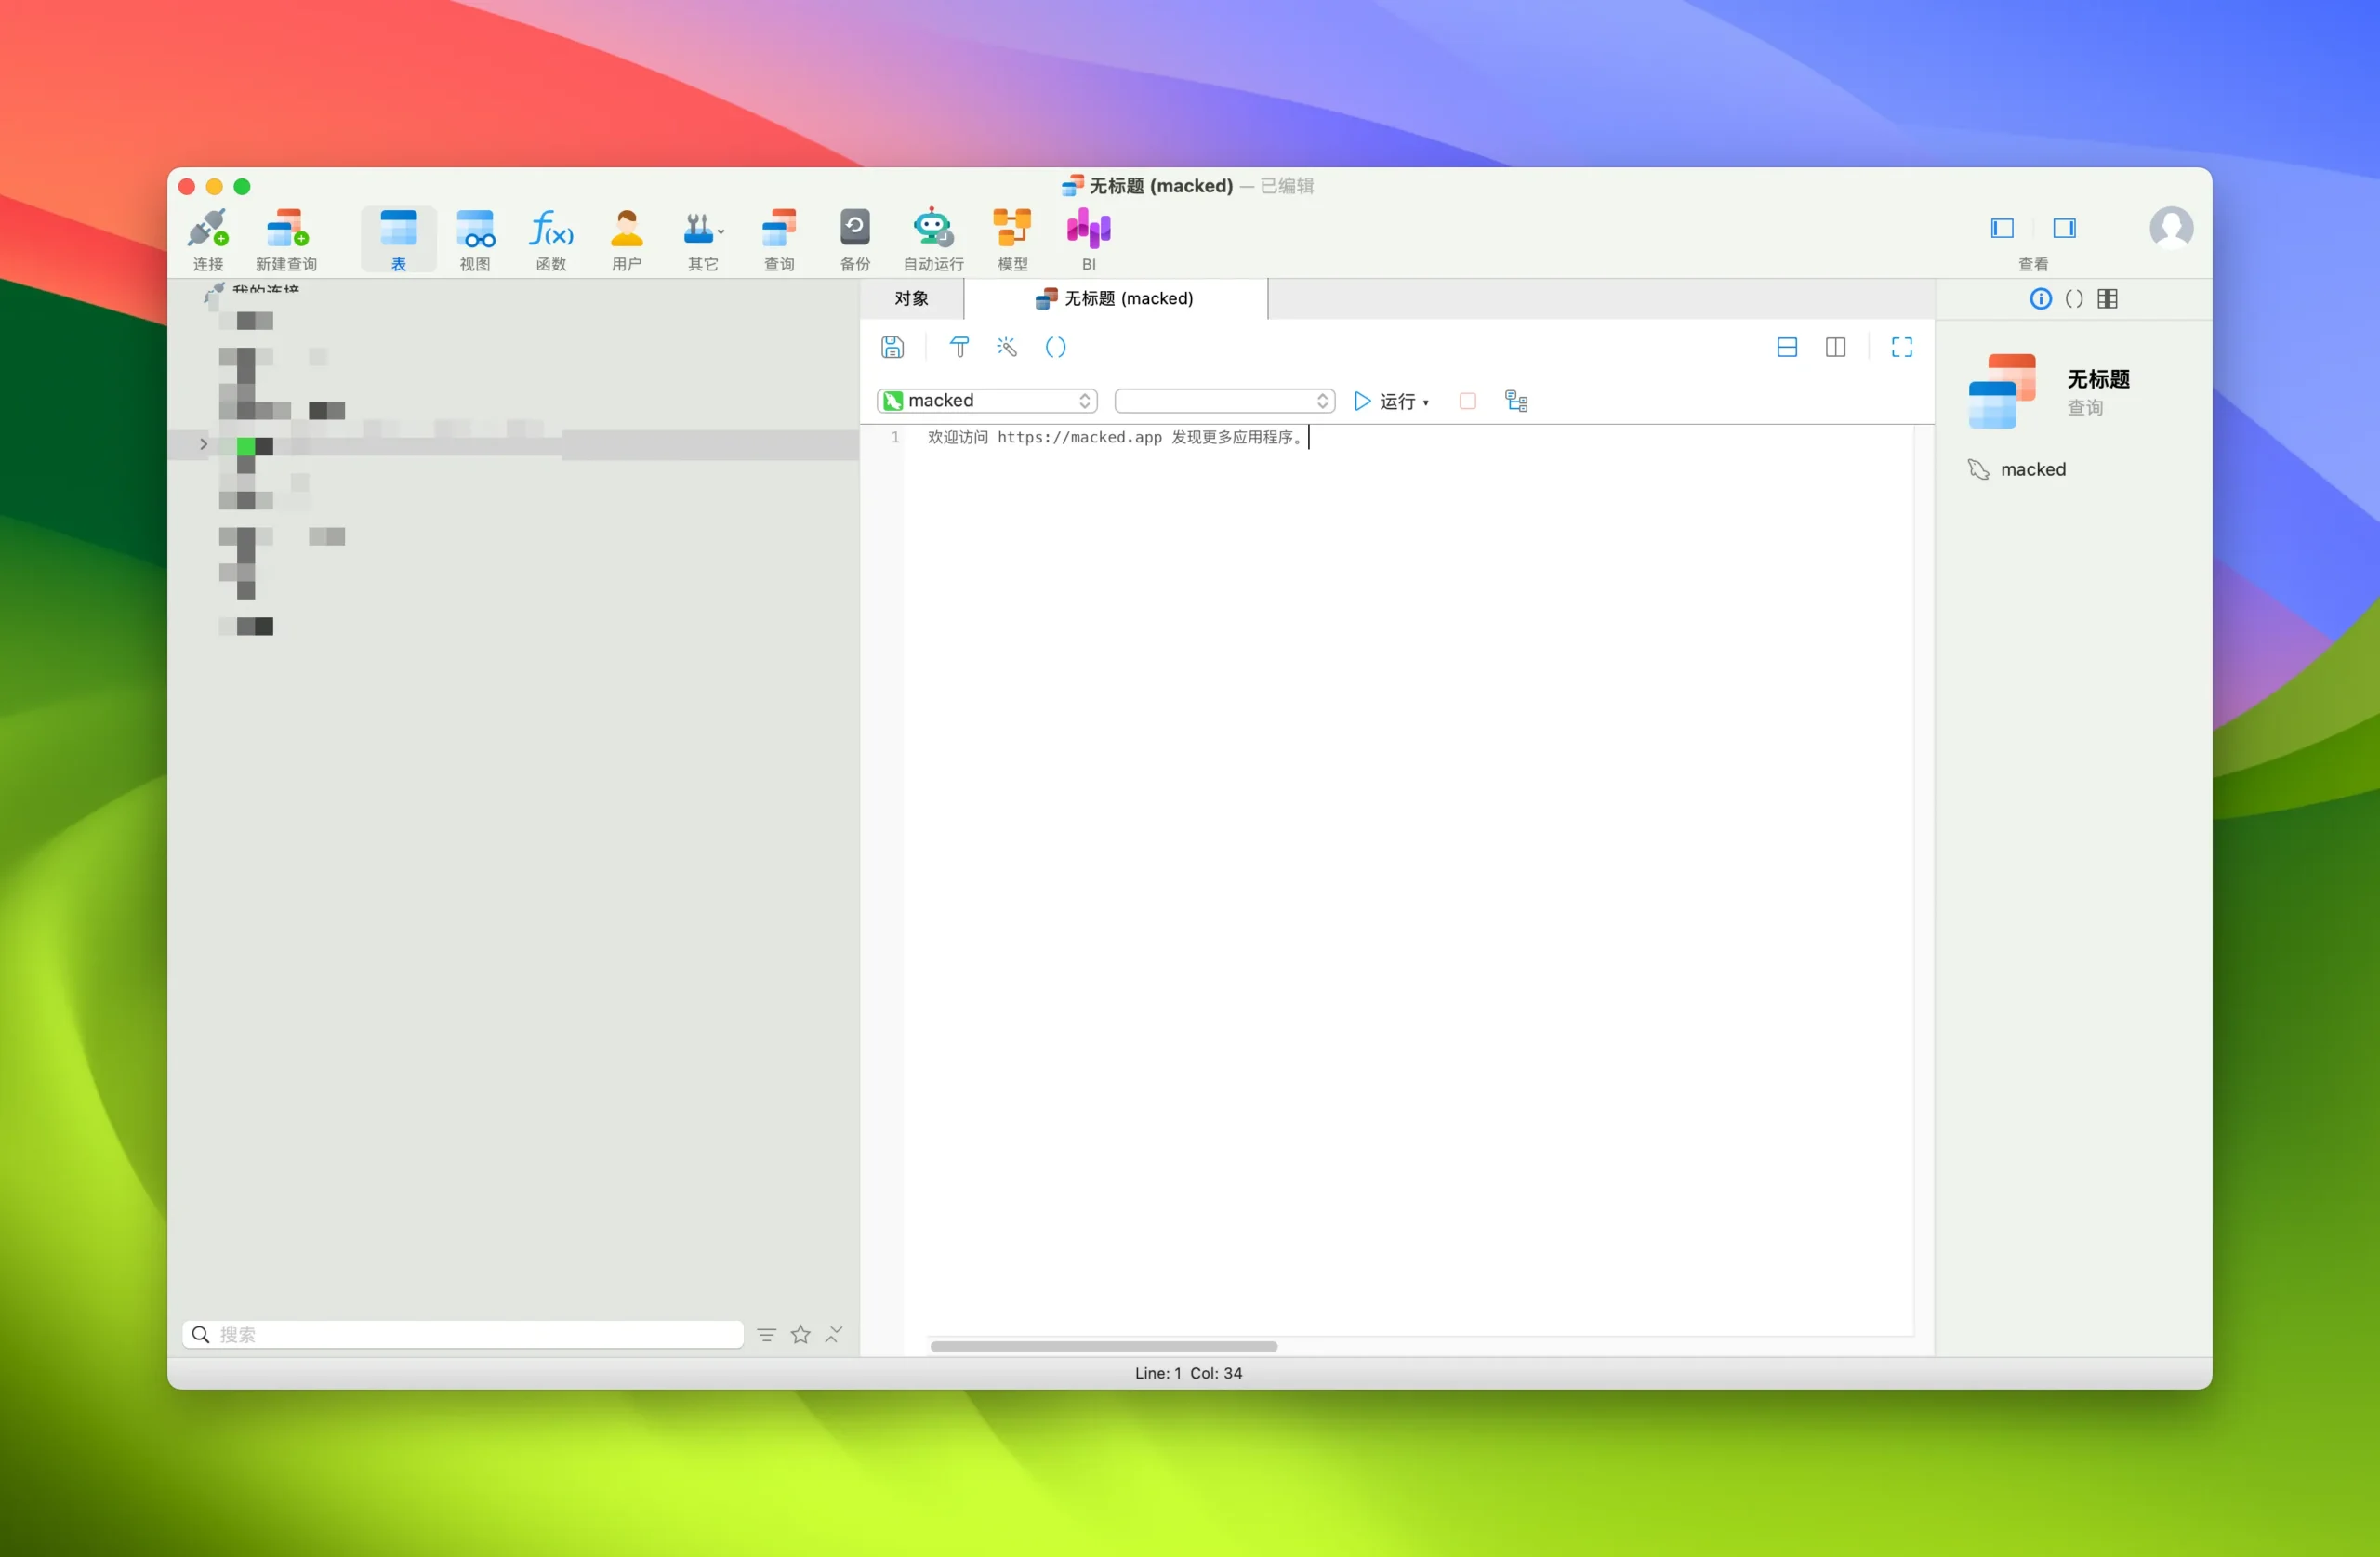This screenshot has height=1557, width=2380.
Task: Run the current query
Action: 1361,401
